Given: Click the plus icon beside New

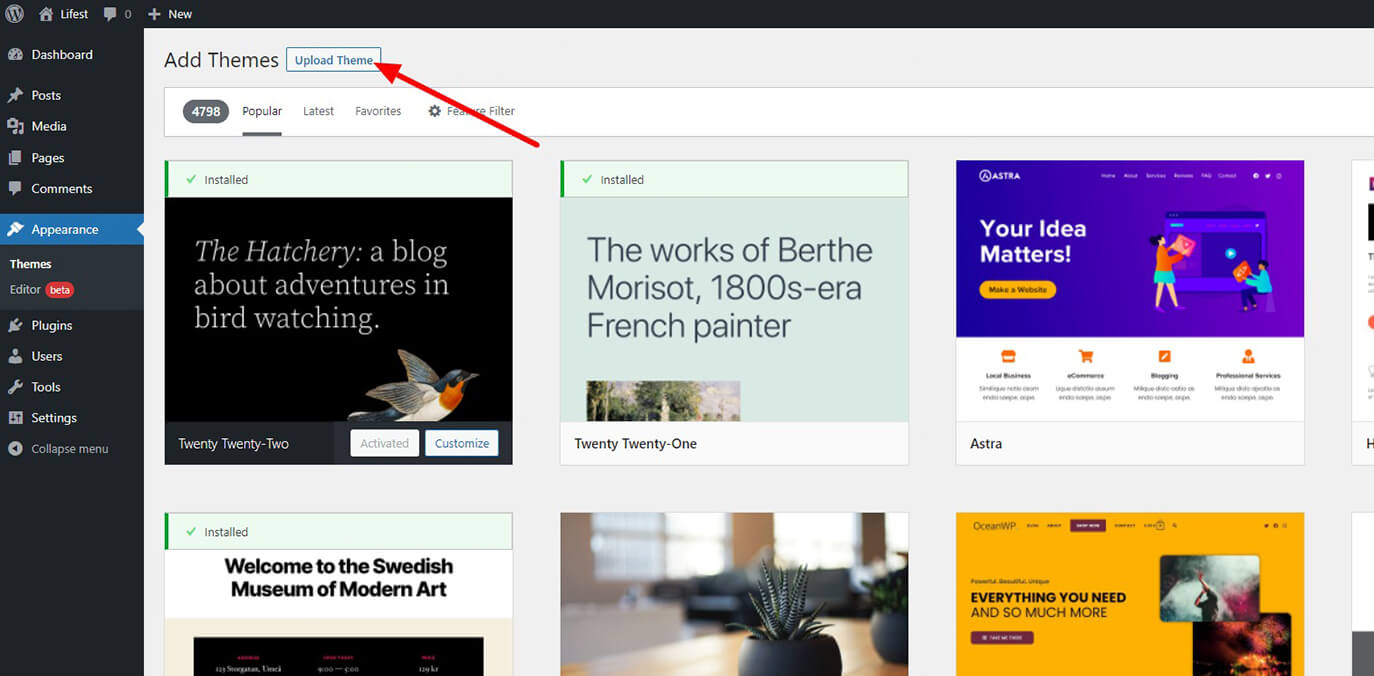Looking at the screenshot, I should (154, 14).
